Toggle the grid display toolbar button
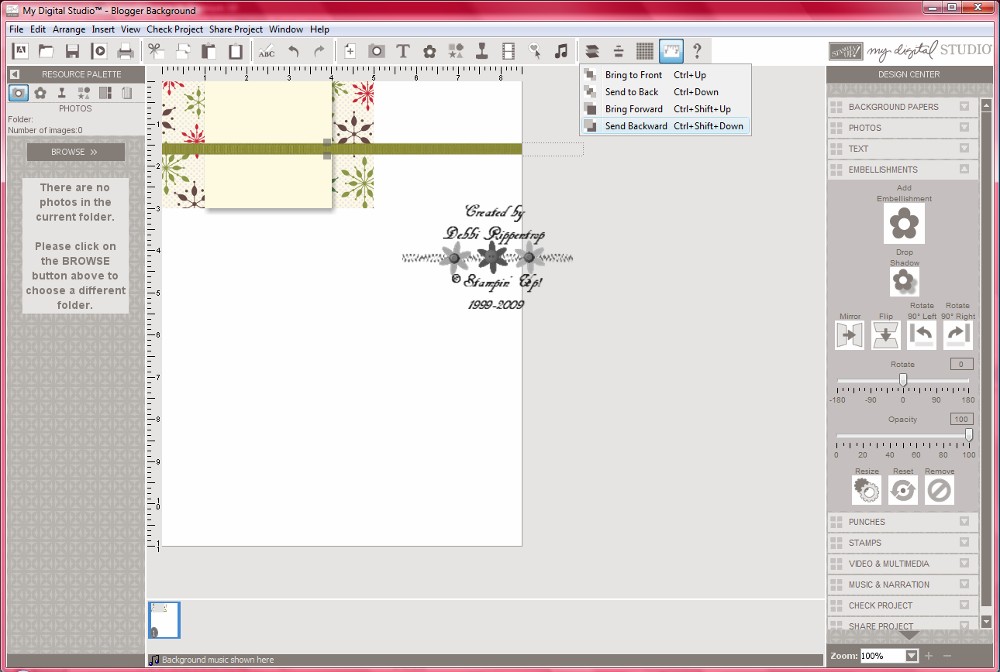 [645, 51]
